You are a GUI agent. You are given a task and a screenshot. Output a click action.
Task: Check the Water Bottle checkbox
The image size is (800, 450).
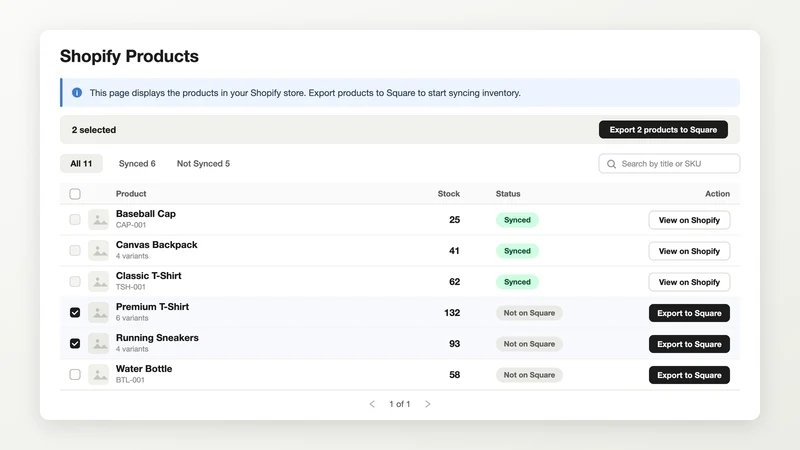click(75, 374)
